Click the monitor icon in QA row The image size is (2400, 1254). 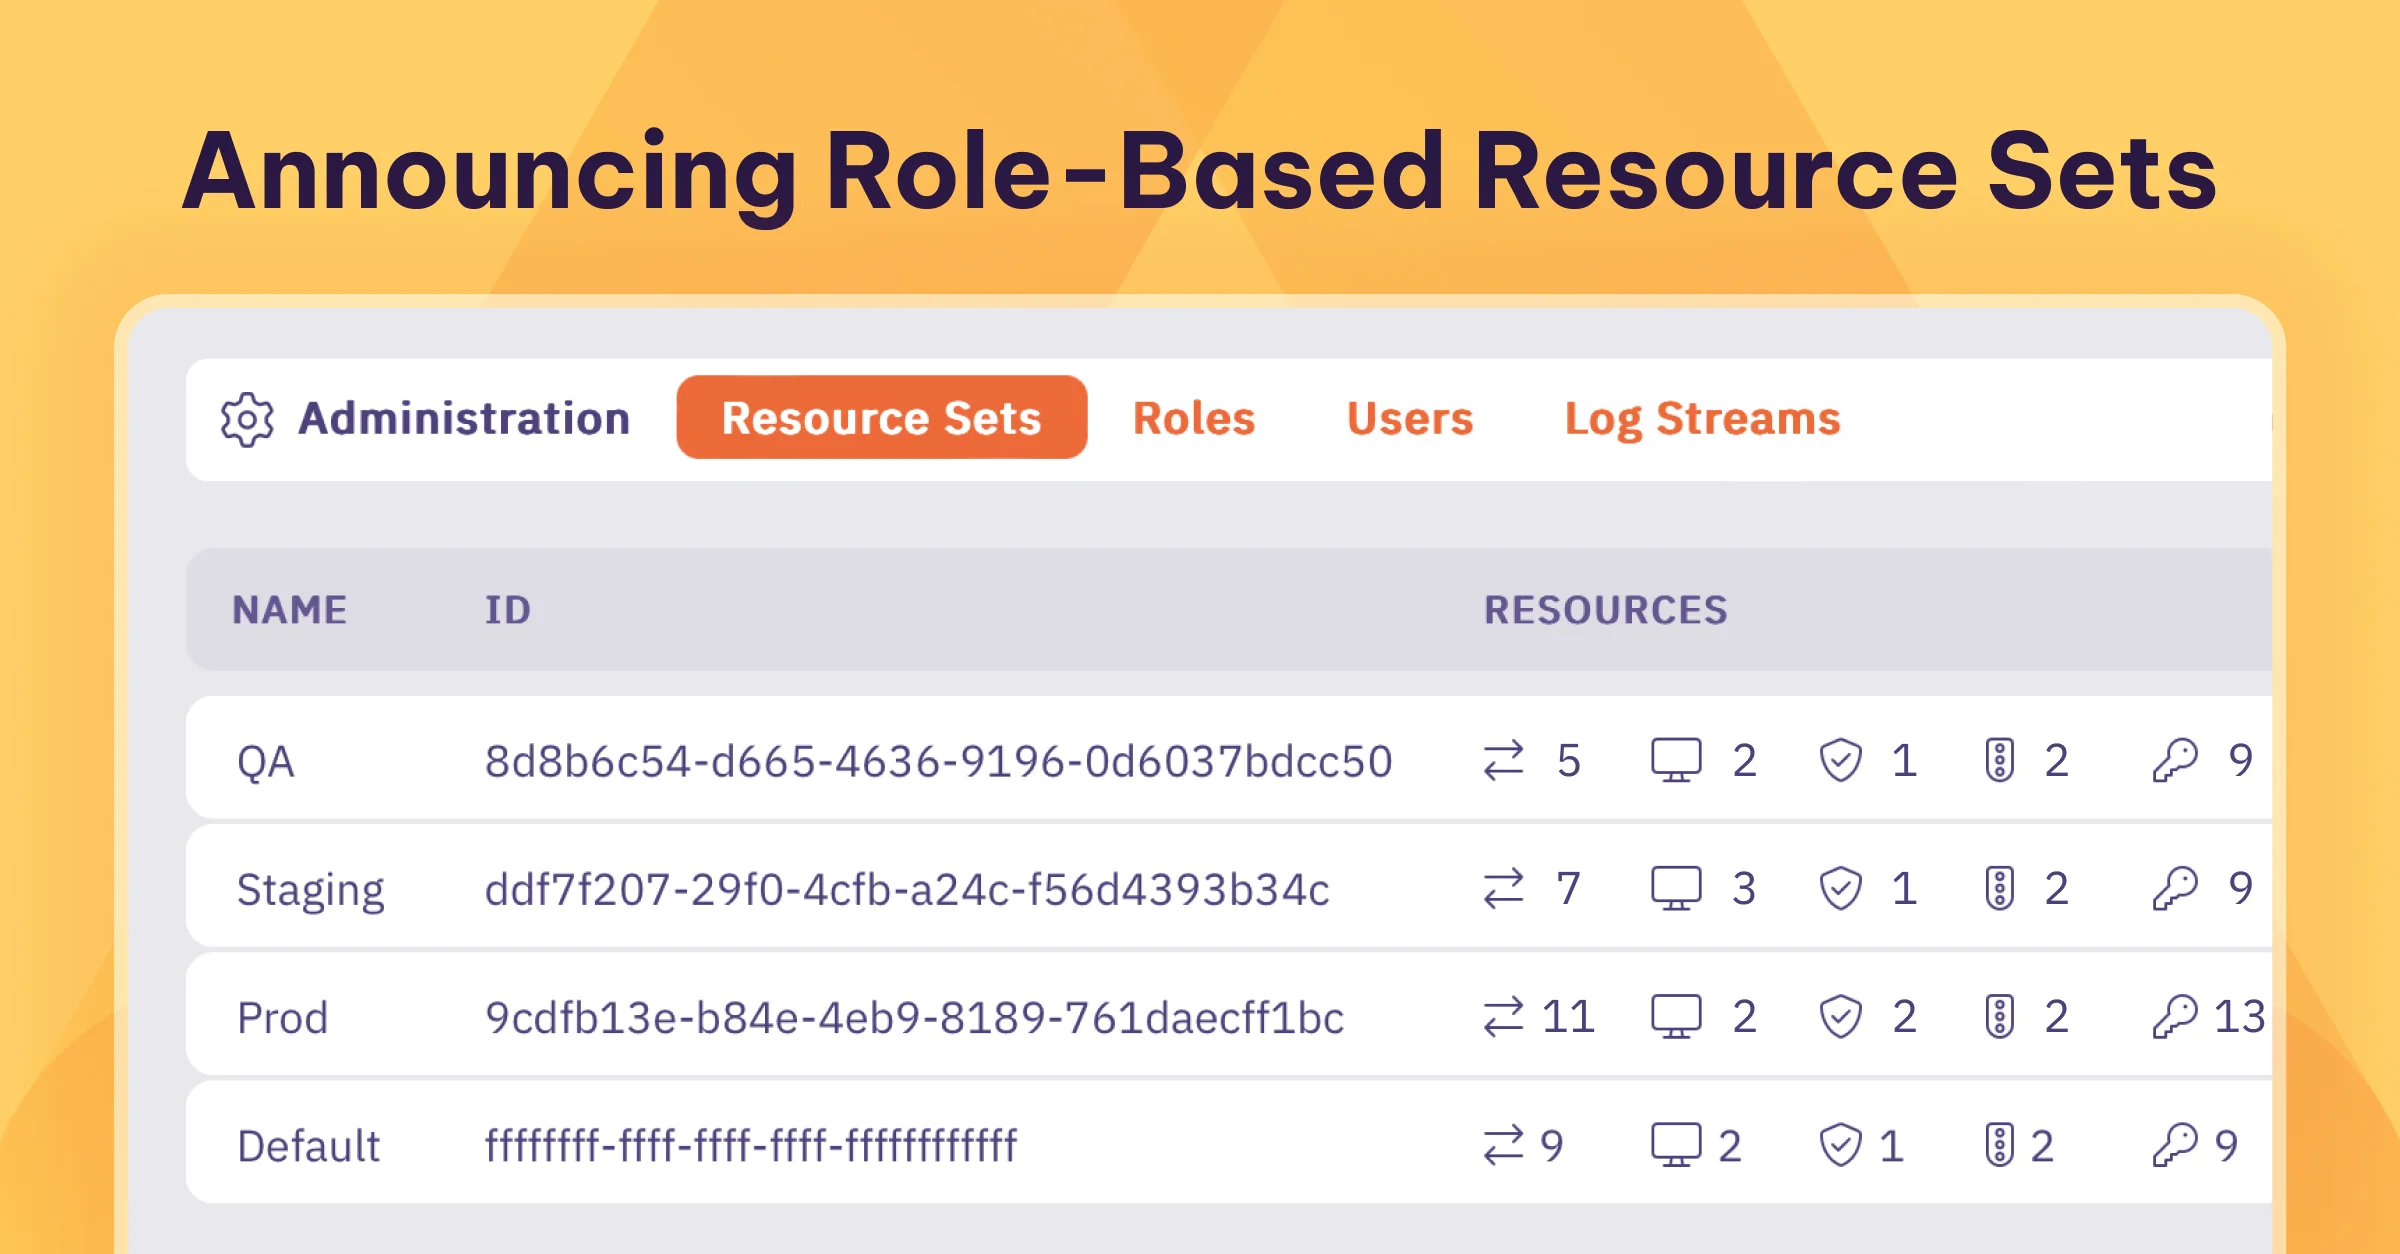(1676, 760)
